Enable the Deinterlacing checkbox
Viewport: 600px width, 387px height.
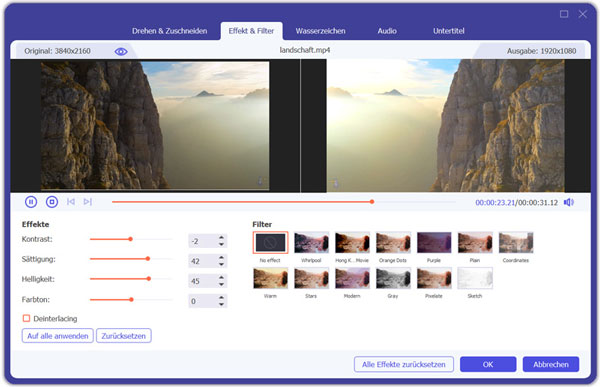pos(26,318)
